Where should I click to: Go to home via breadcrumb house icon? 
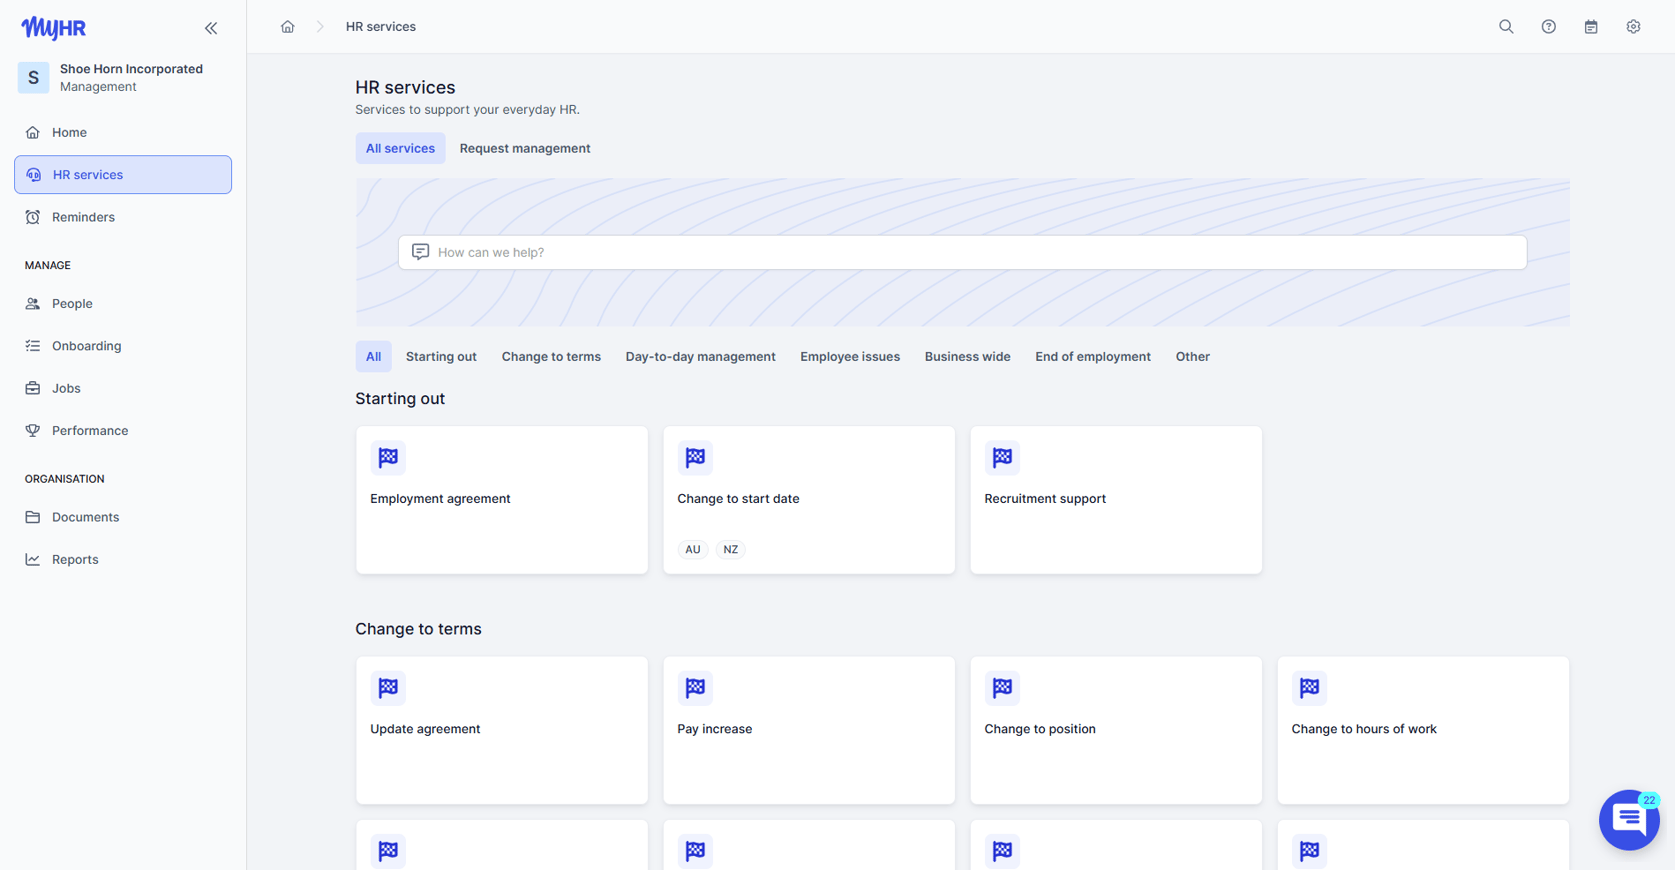(287, 27)
